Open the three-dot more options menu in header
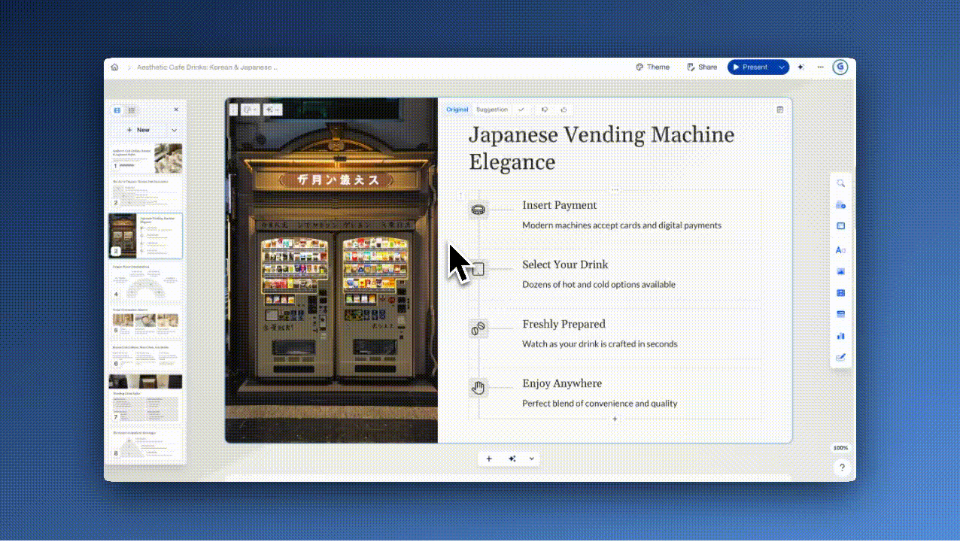The image size is (960, 543). (820, 67)
